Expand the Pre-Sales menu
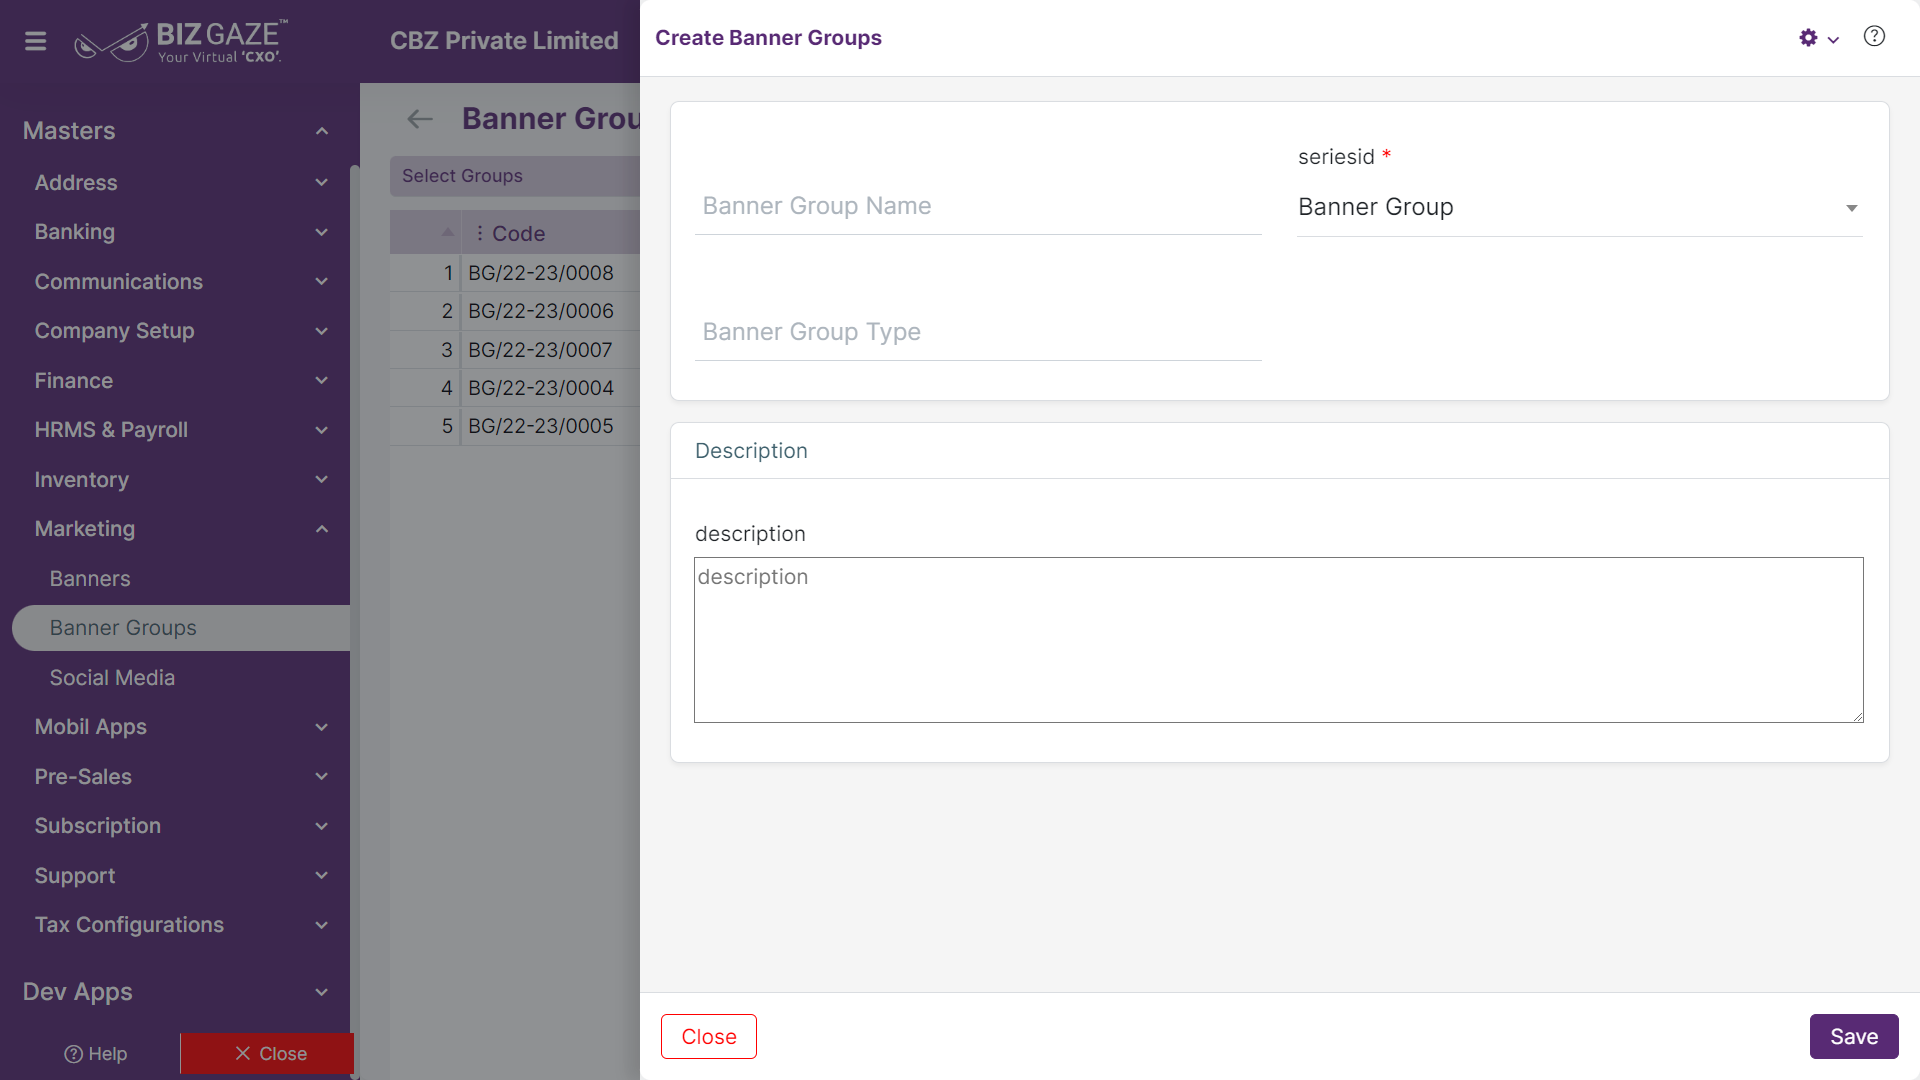This screenshot has height=1080, width=1920. coord(180,777)
